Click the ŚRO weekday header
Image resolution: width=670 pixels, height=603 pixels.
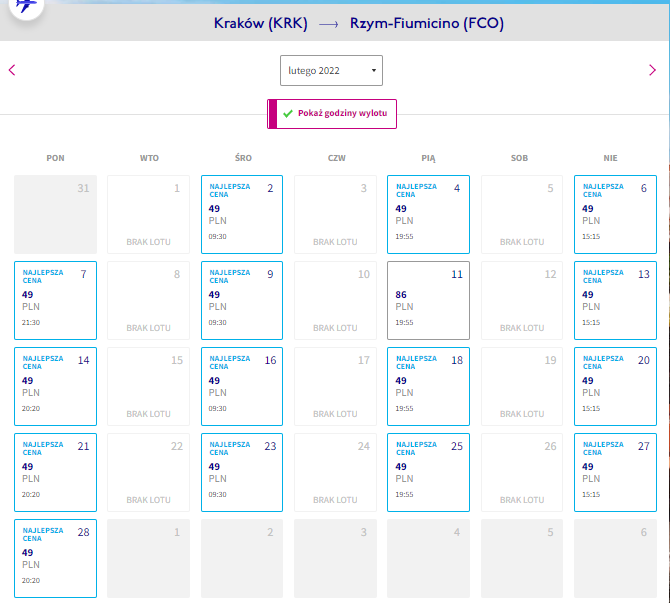click(243, 158)
